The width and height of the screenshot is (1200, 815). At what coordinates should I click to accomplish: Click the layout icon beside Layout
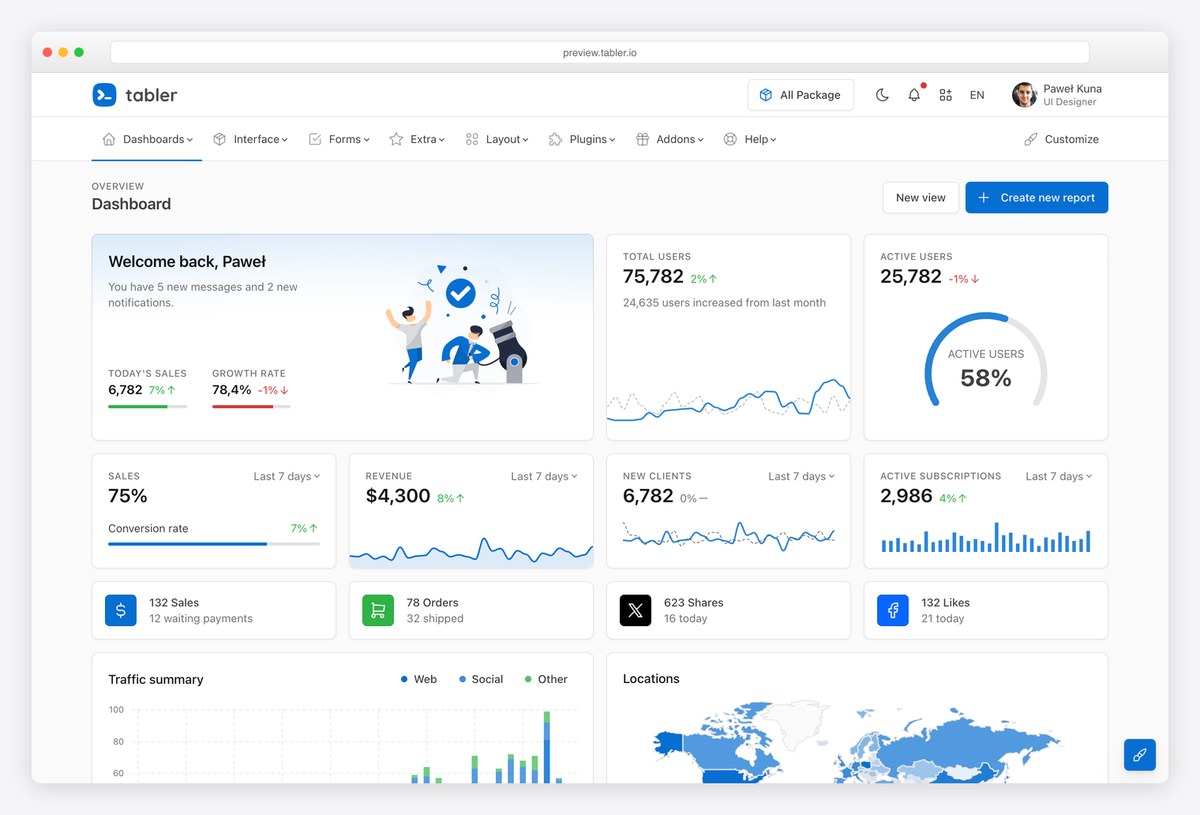(x=472, y=139)
